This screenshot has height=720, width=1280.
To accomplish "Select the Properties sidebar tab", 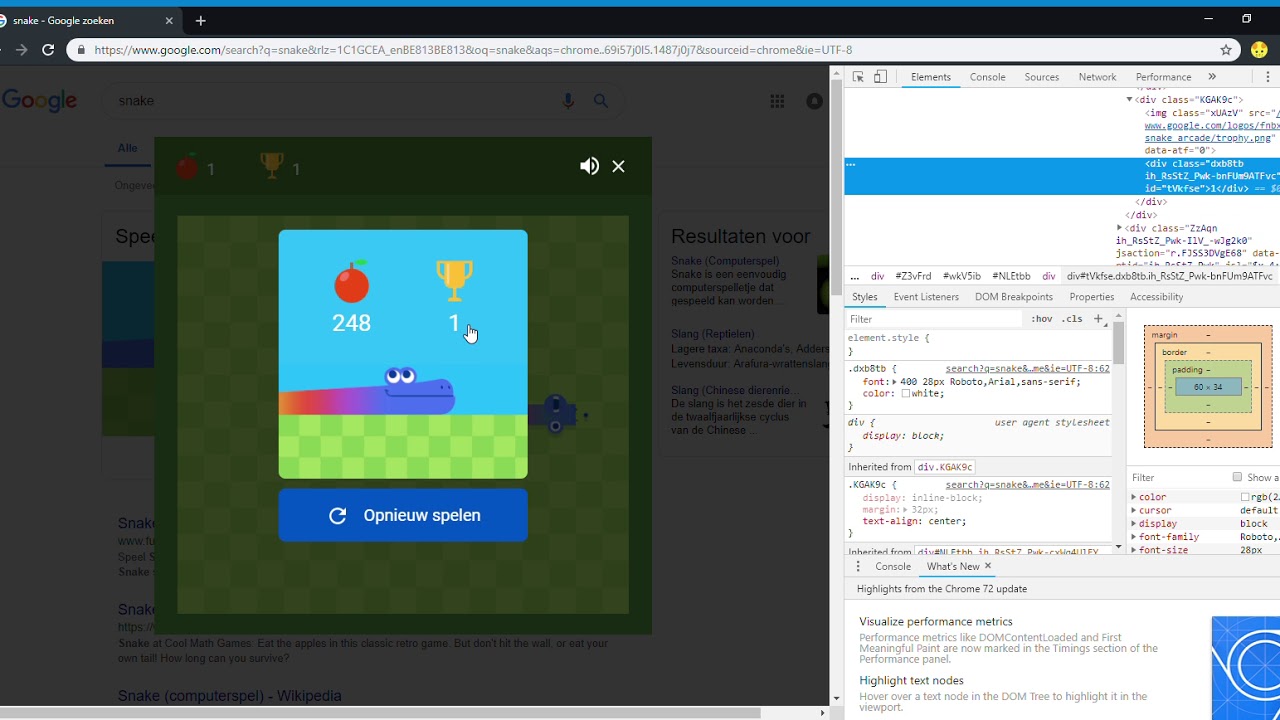I will coord(1091,297).
